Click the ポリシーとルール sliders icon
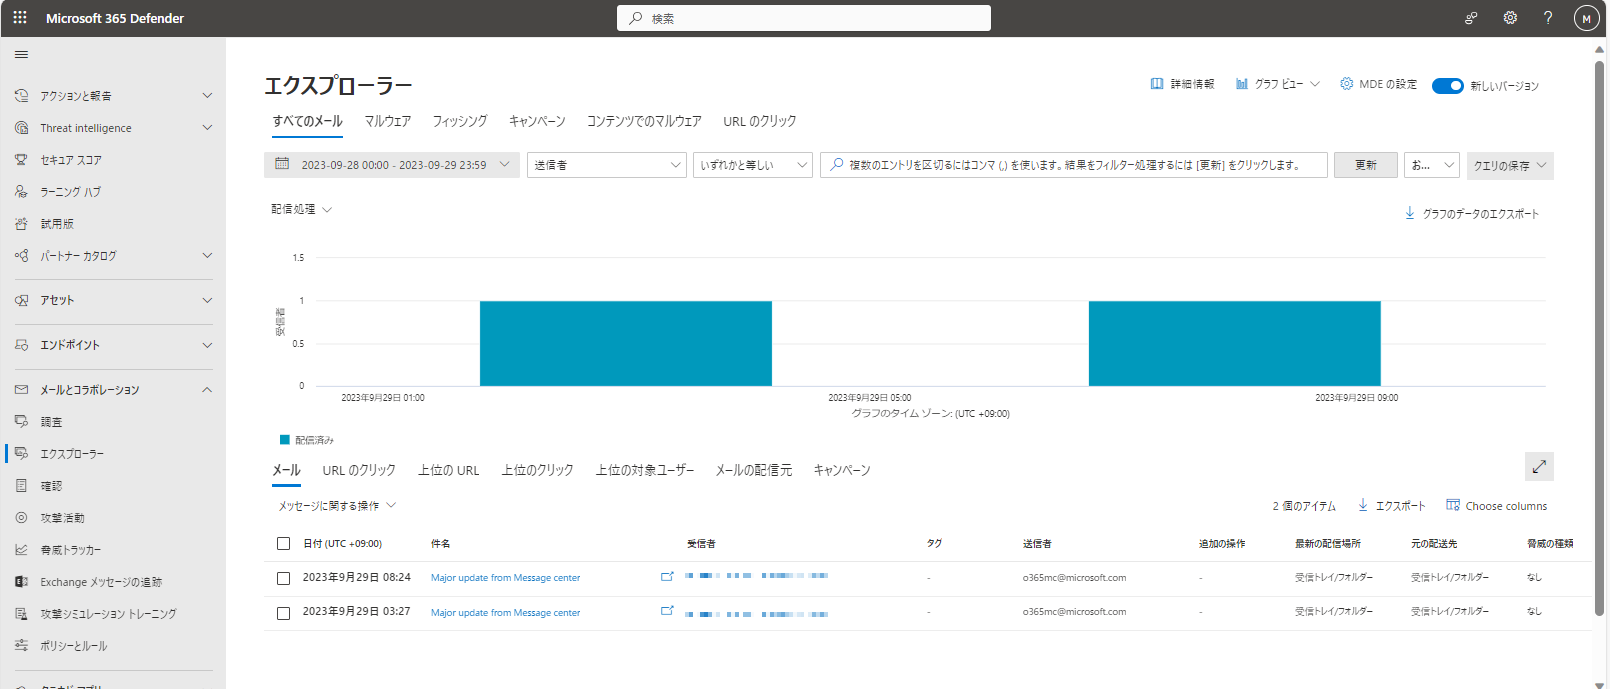 21,646
